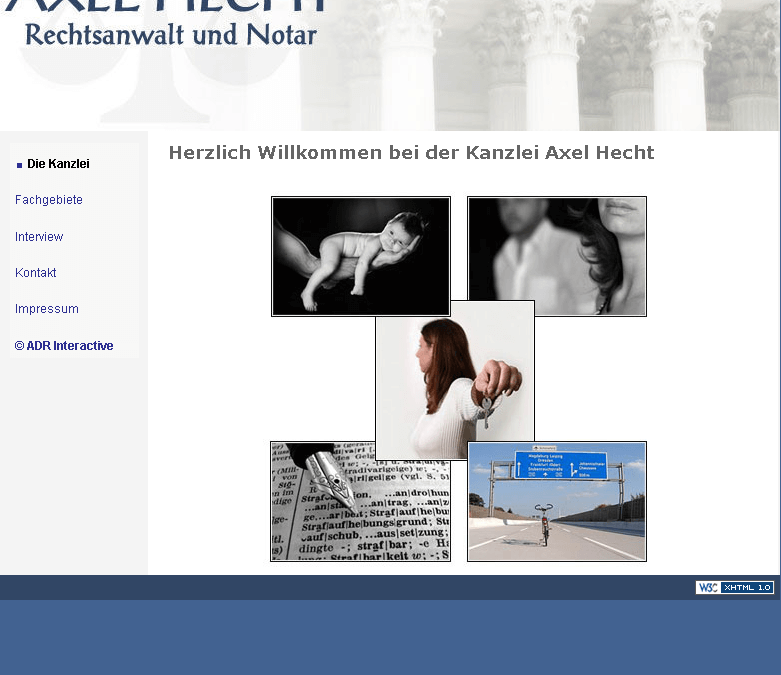Click the W3C XHTML 1.0 badge
Screen dimensions: 781x675
pos(735,587)
